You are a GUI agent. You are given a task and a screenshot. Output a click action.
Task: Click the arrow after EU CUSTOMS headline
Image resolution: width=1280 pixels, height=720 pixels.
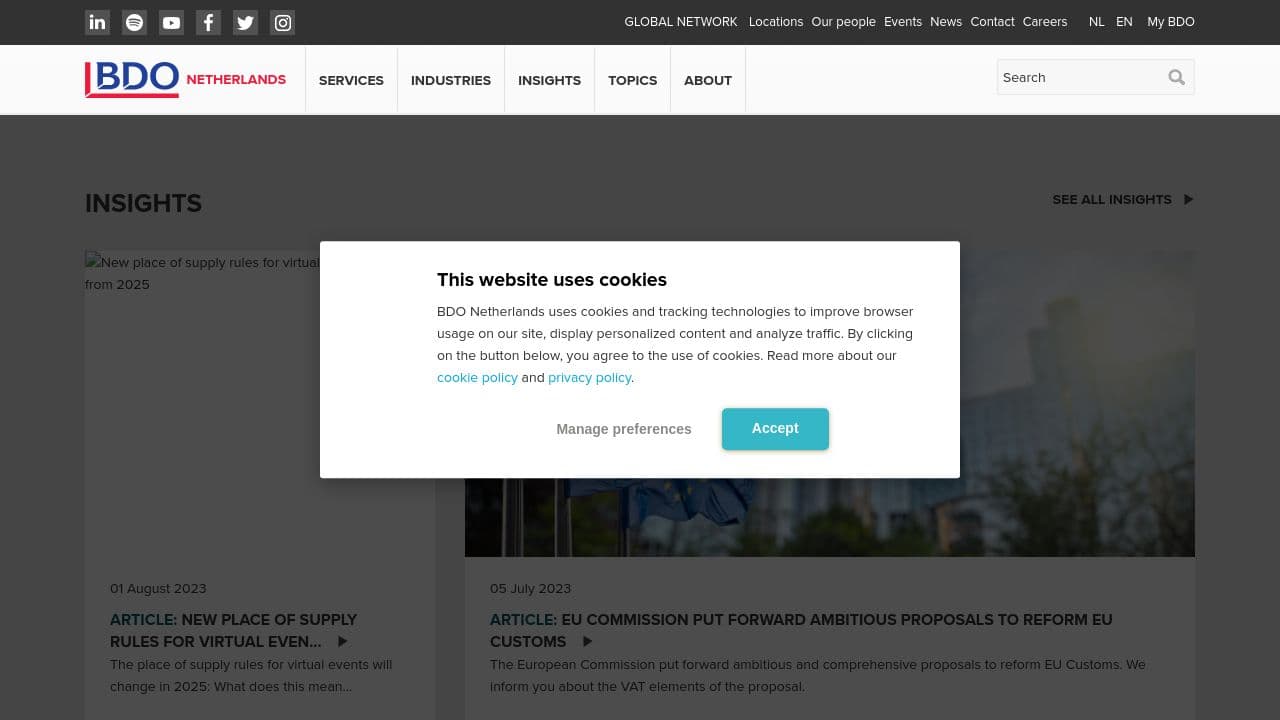click(587, 641)
